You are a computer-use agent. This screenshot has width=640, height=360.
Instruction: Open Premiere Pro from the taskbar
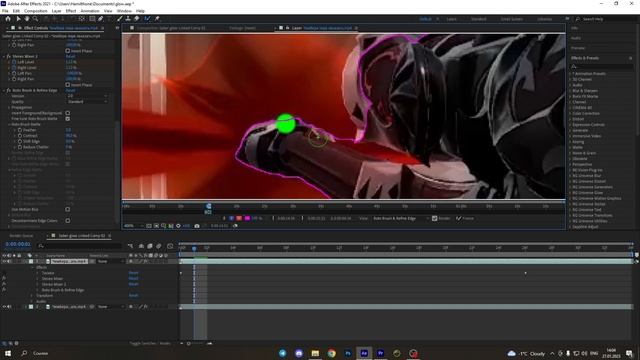(x=380, y=353)
